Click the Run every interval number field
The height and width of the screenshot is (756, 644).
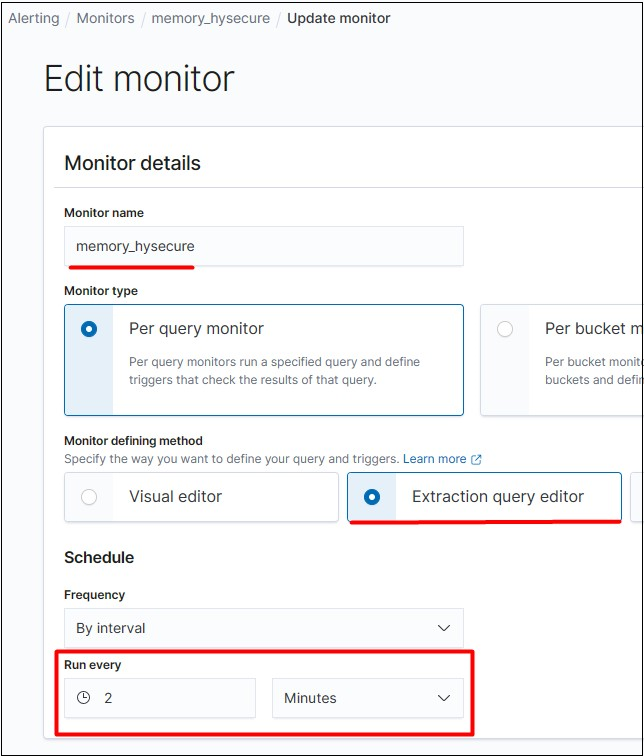175,698
